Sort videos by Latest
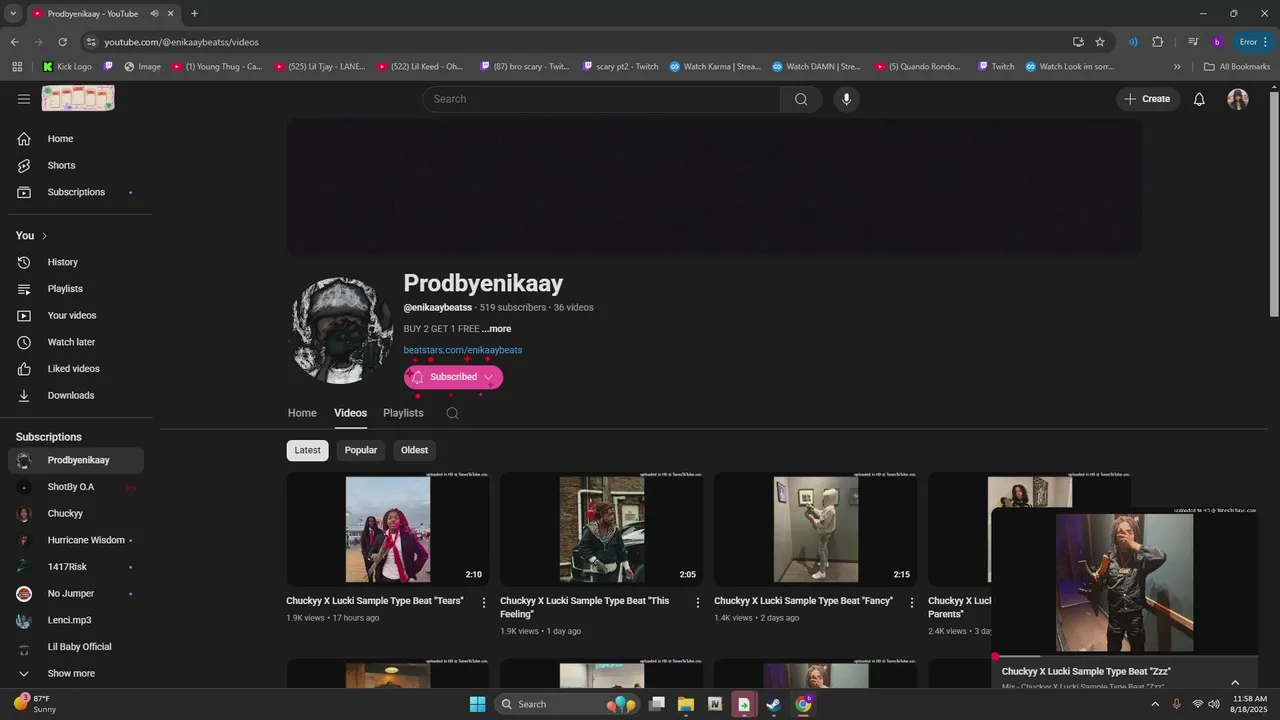Image resolution: width=1280 pixels, height=720 pixels. point(307,450)
